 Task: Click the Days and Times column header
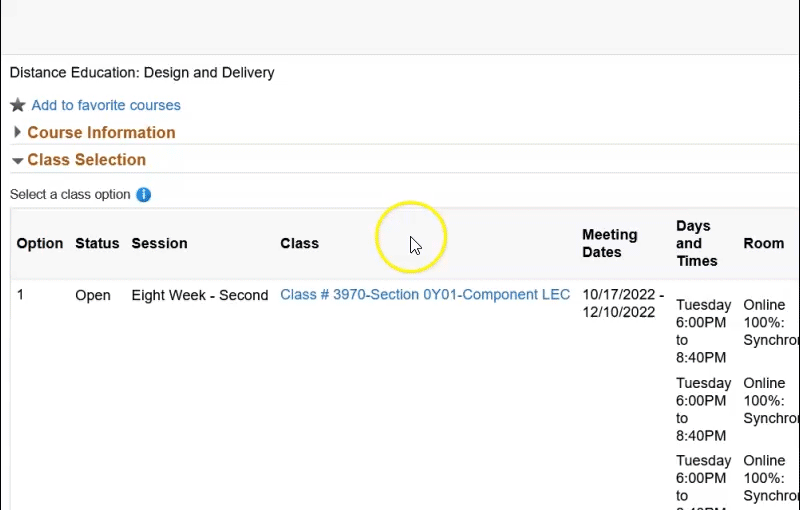point(696,243)
